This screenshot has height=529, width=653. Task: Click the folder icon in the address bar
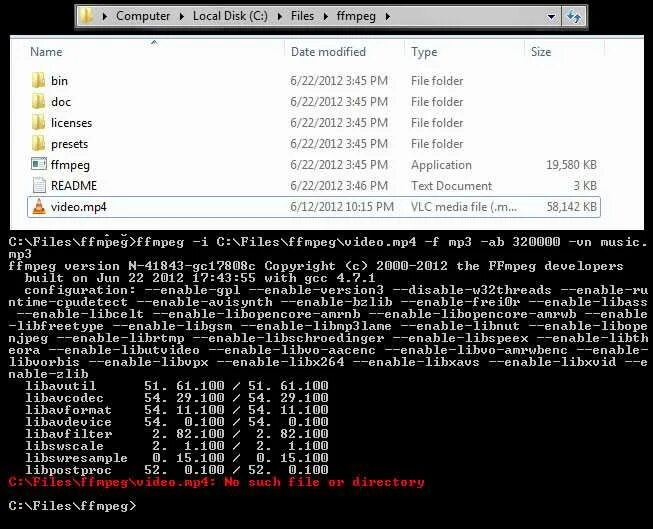(87, 16)
